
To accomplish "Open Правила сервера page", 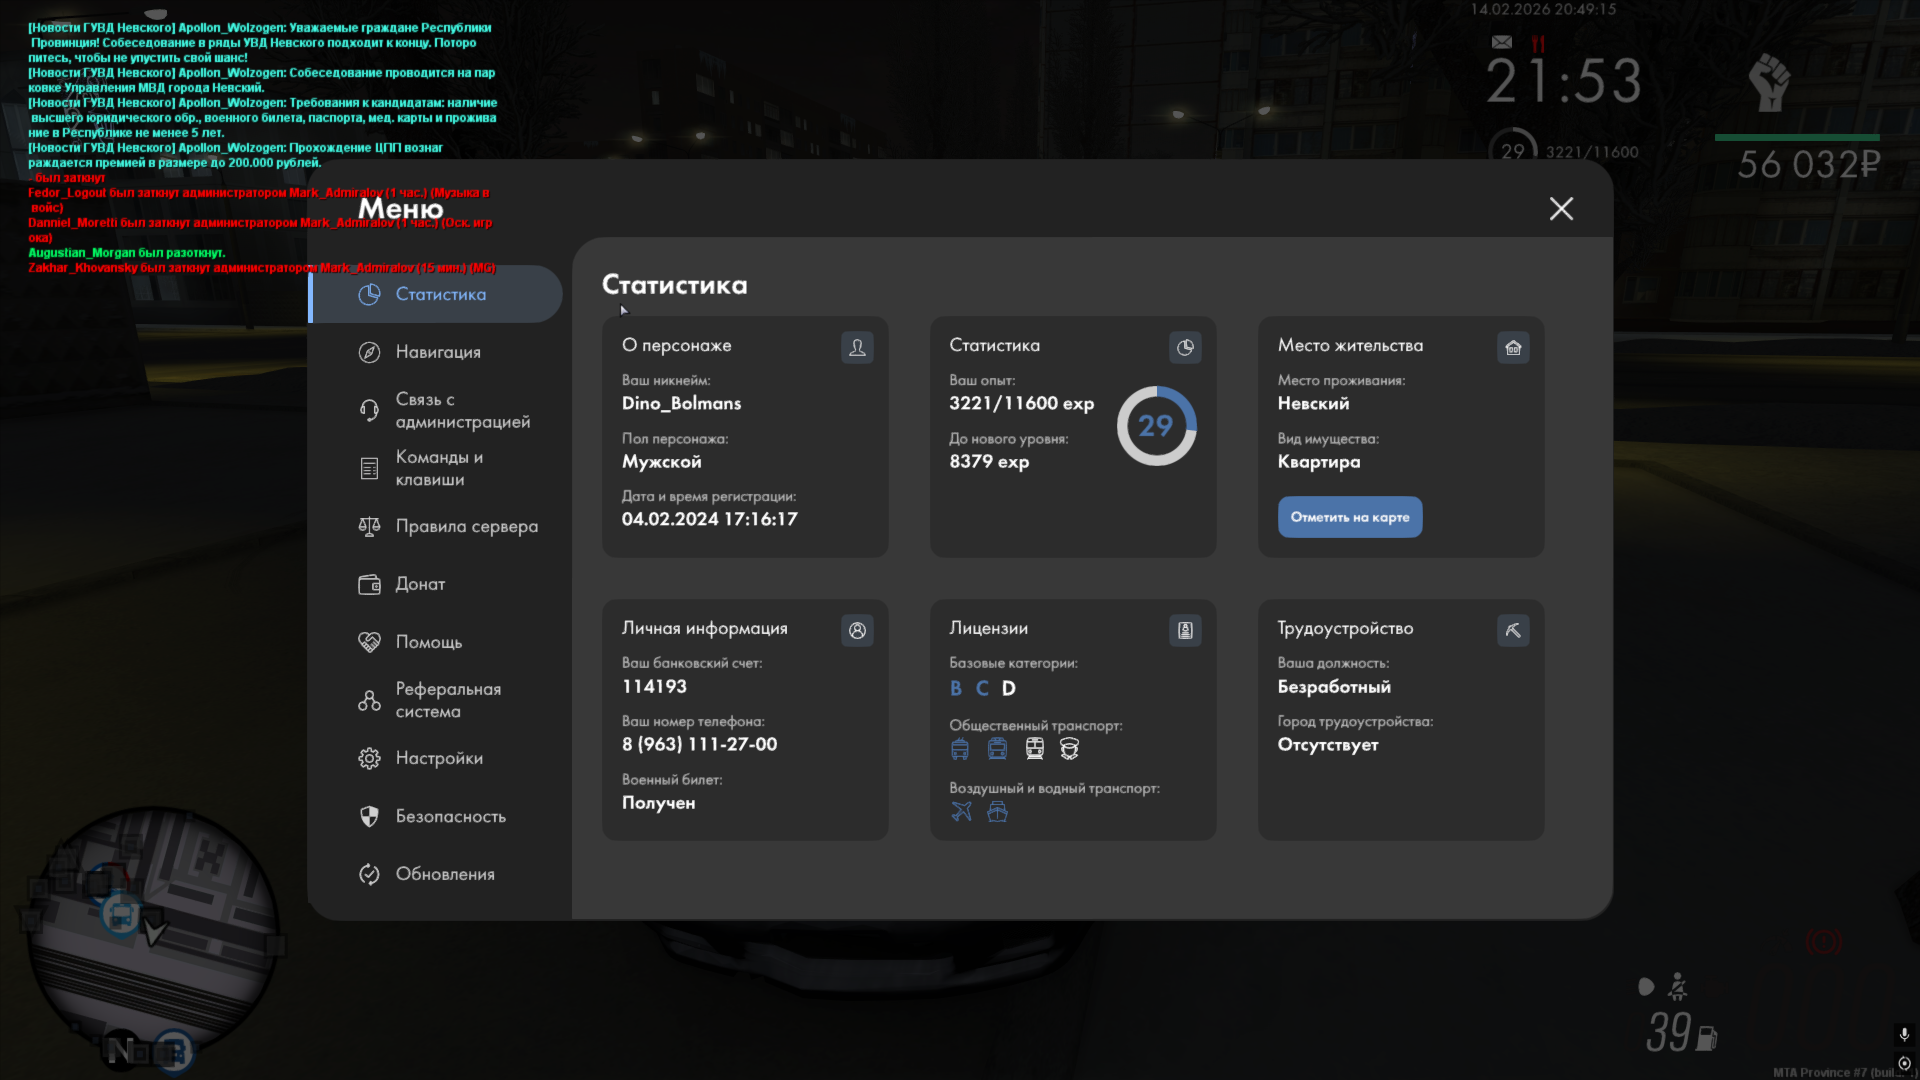I will pyautogui.click(x=466, y=526).
